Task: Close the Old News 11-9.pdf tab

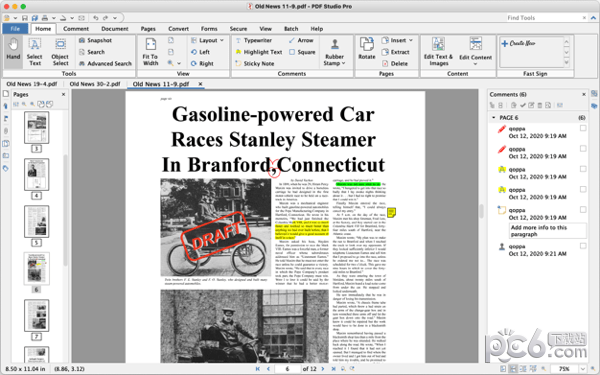Action: 200,84
